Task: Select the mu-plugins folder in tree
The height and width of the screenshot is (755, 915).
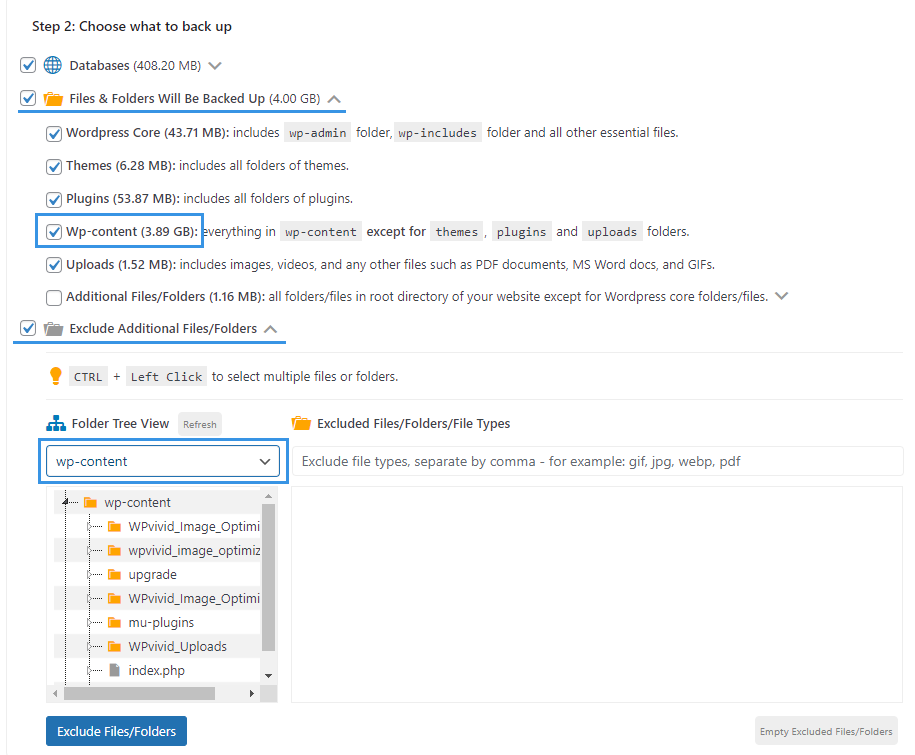Action: click(161, 623)
